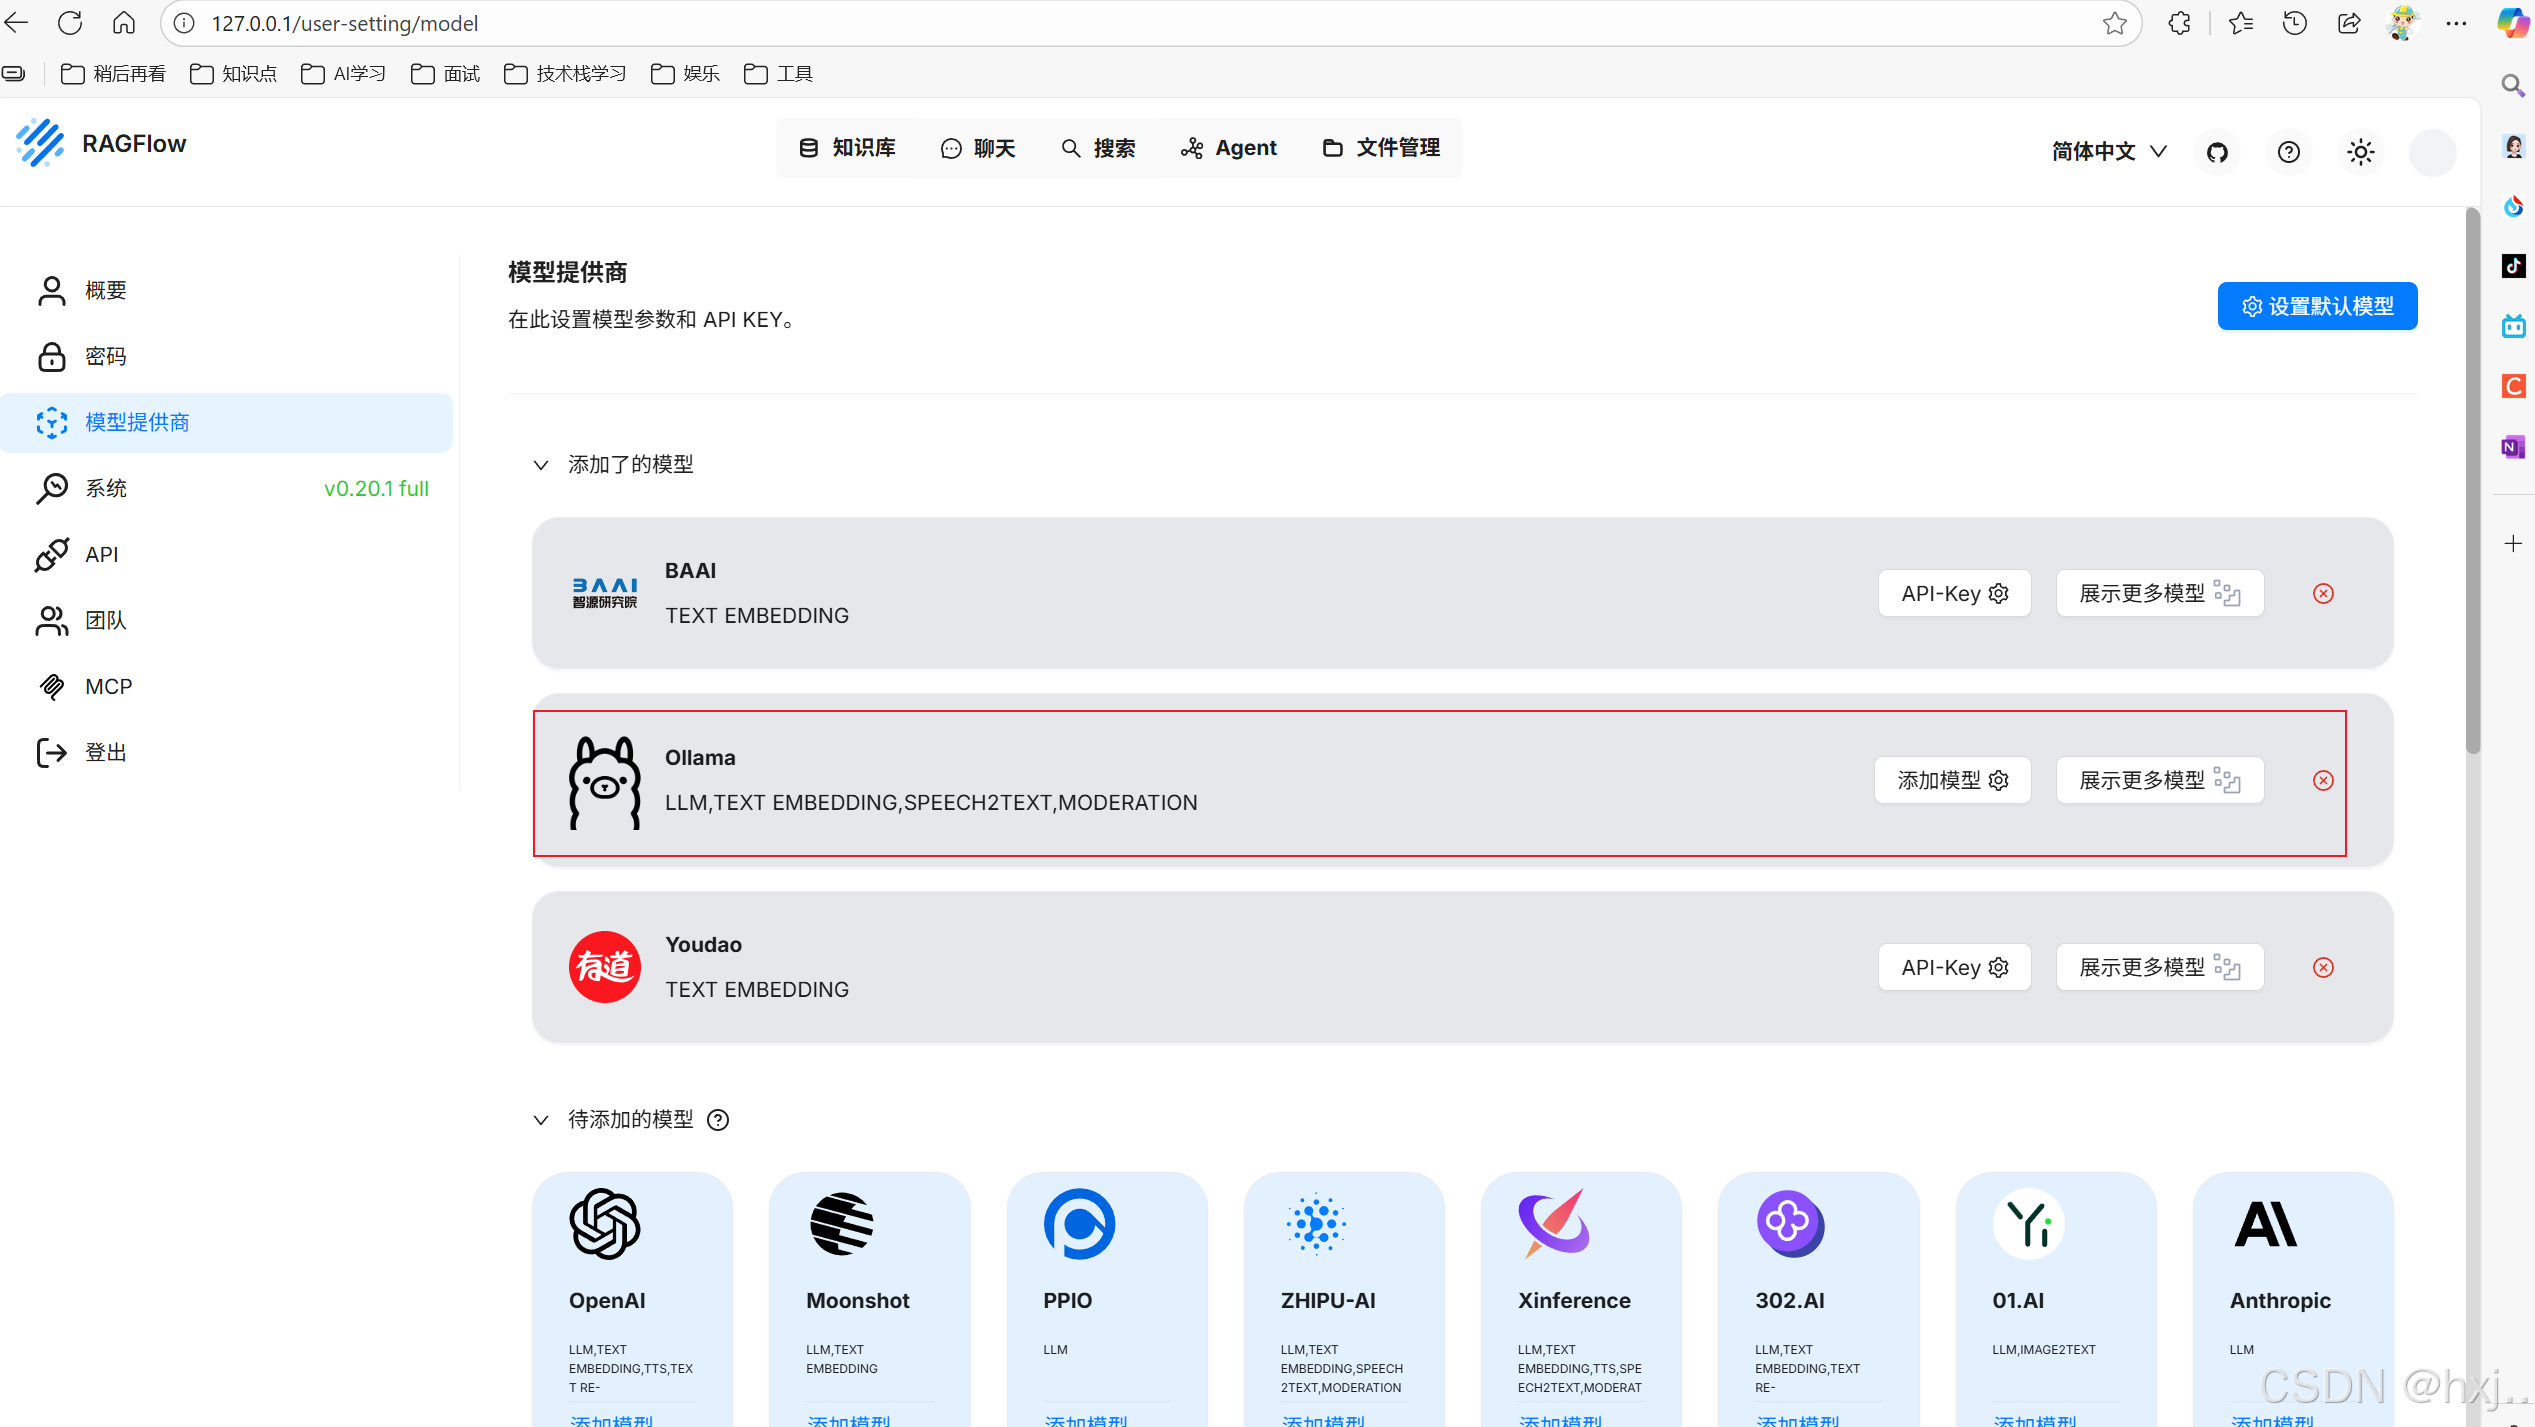Click the Anthropic logo icon
2535x1427 pixels.
pos(2266,1223)
